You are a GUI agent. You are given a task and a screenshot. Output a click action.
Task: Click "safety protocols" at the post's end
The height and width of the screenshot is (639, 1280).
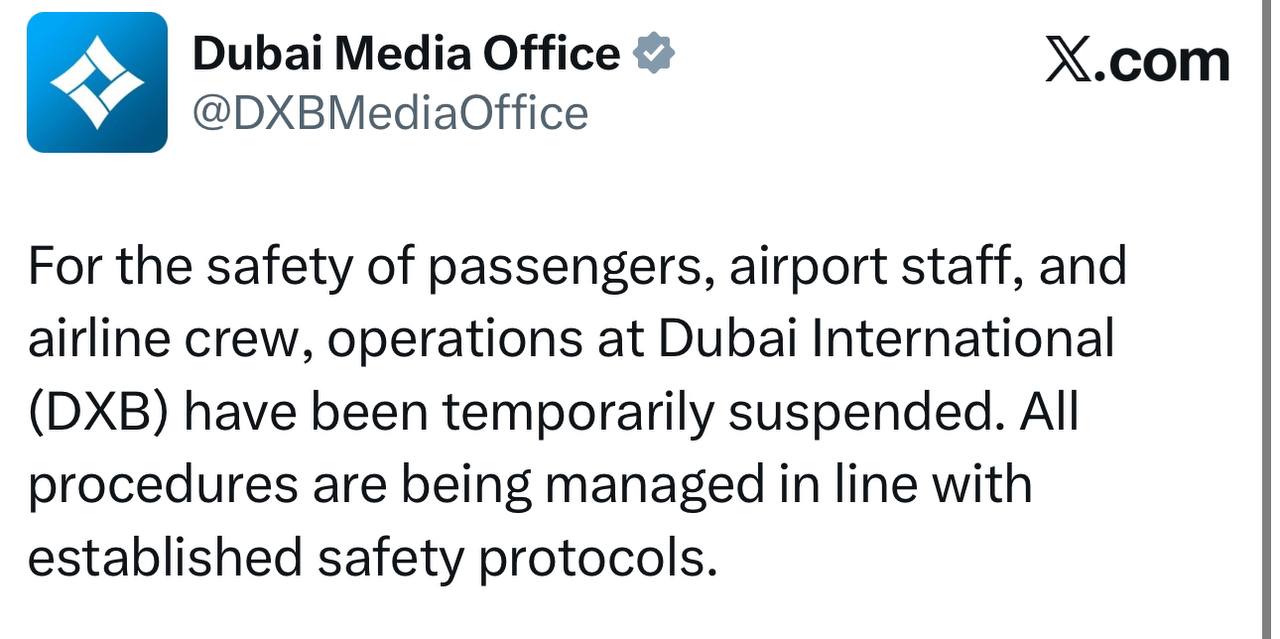517,557
